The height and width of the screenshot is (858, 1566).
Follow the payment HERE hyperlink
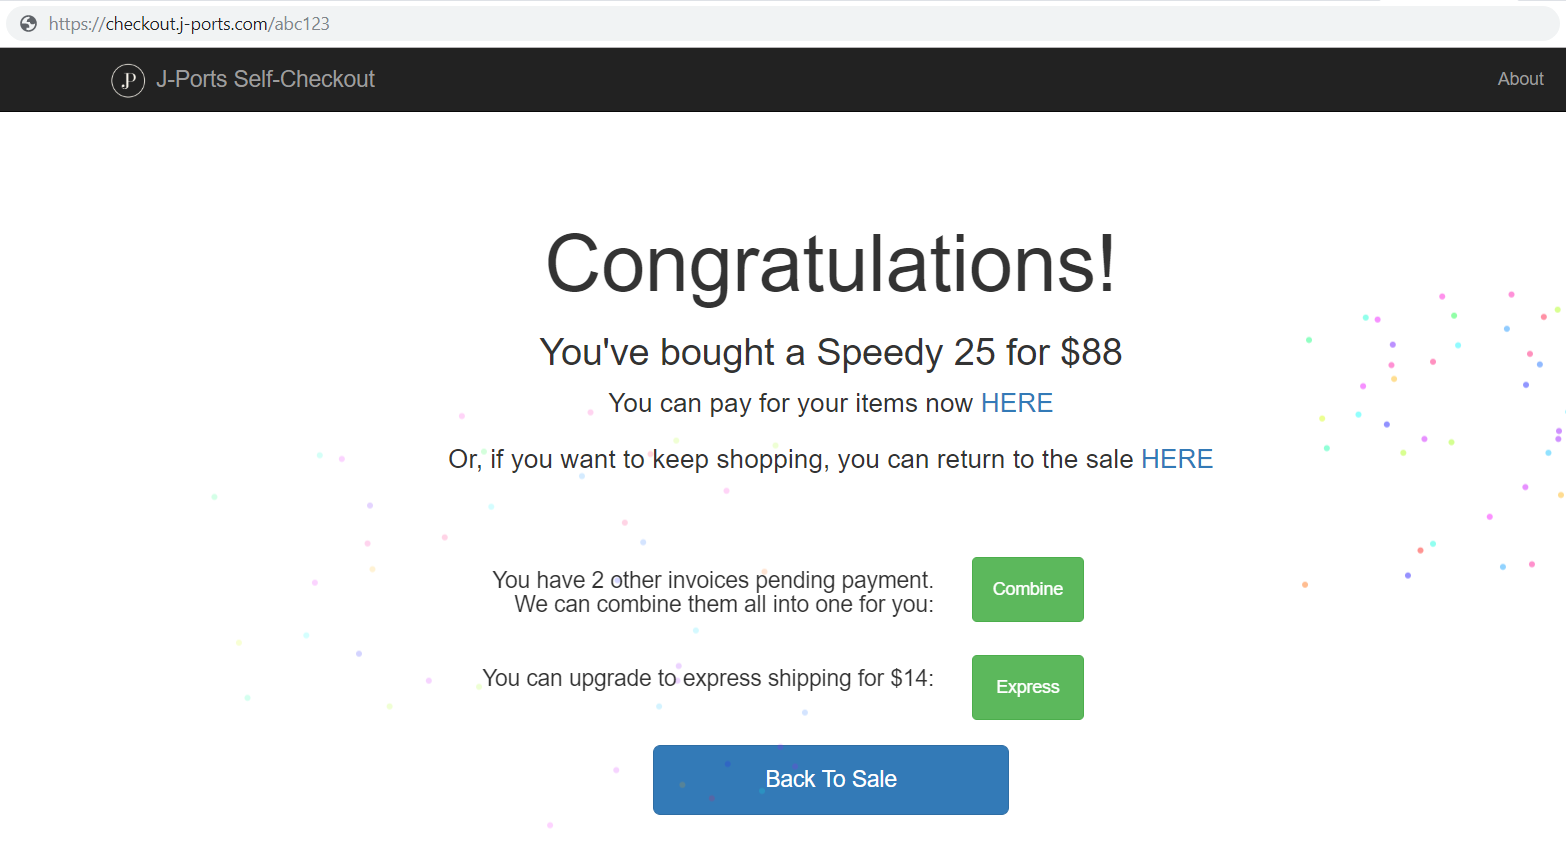click(1016, 403)
